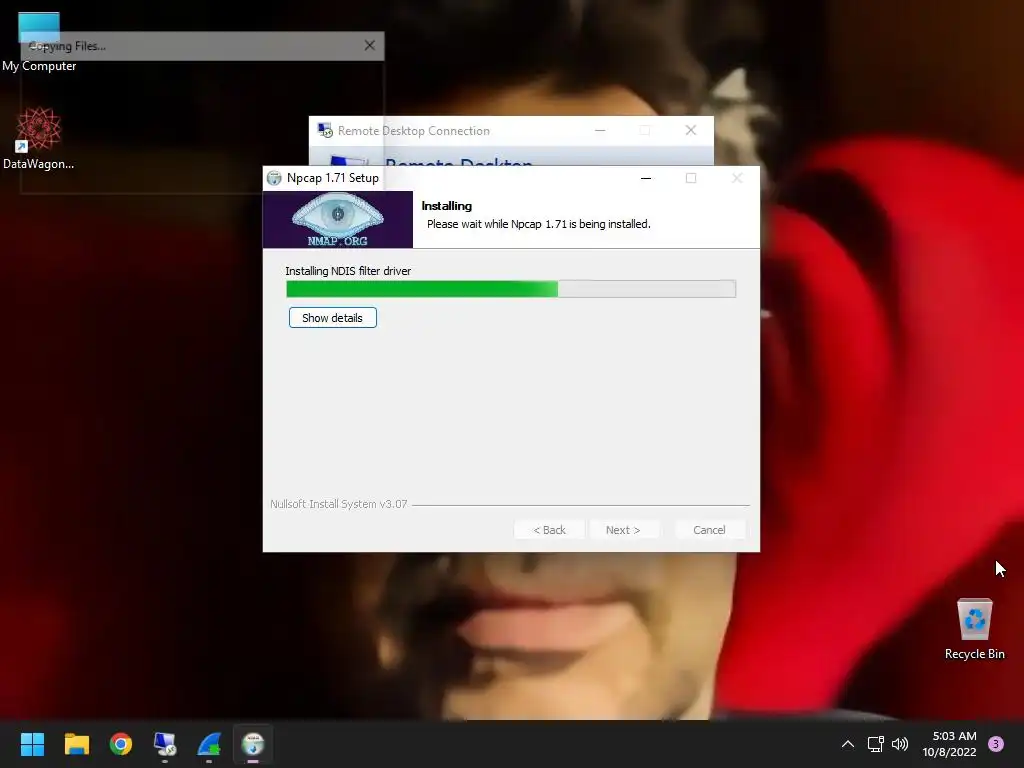The image size is (1024, 768).
Task: Click the 'Nullsoft Install System v3.07' text
Action: [338, 504]
